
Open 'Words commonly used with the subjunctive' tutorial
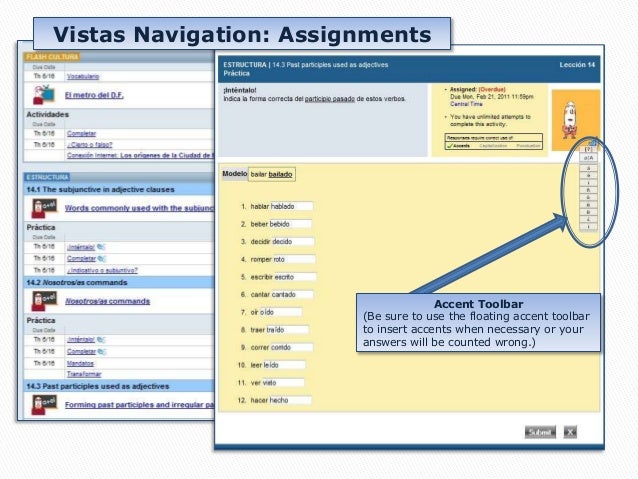click(140, 208)
